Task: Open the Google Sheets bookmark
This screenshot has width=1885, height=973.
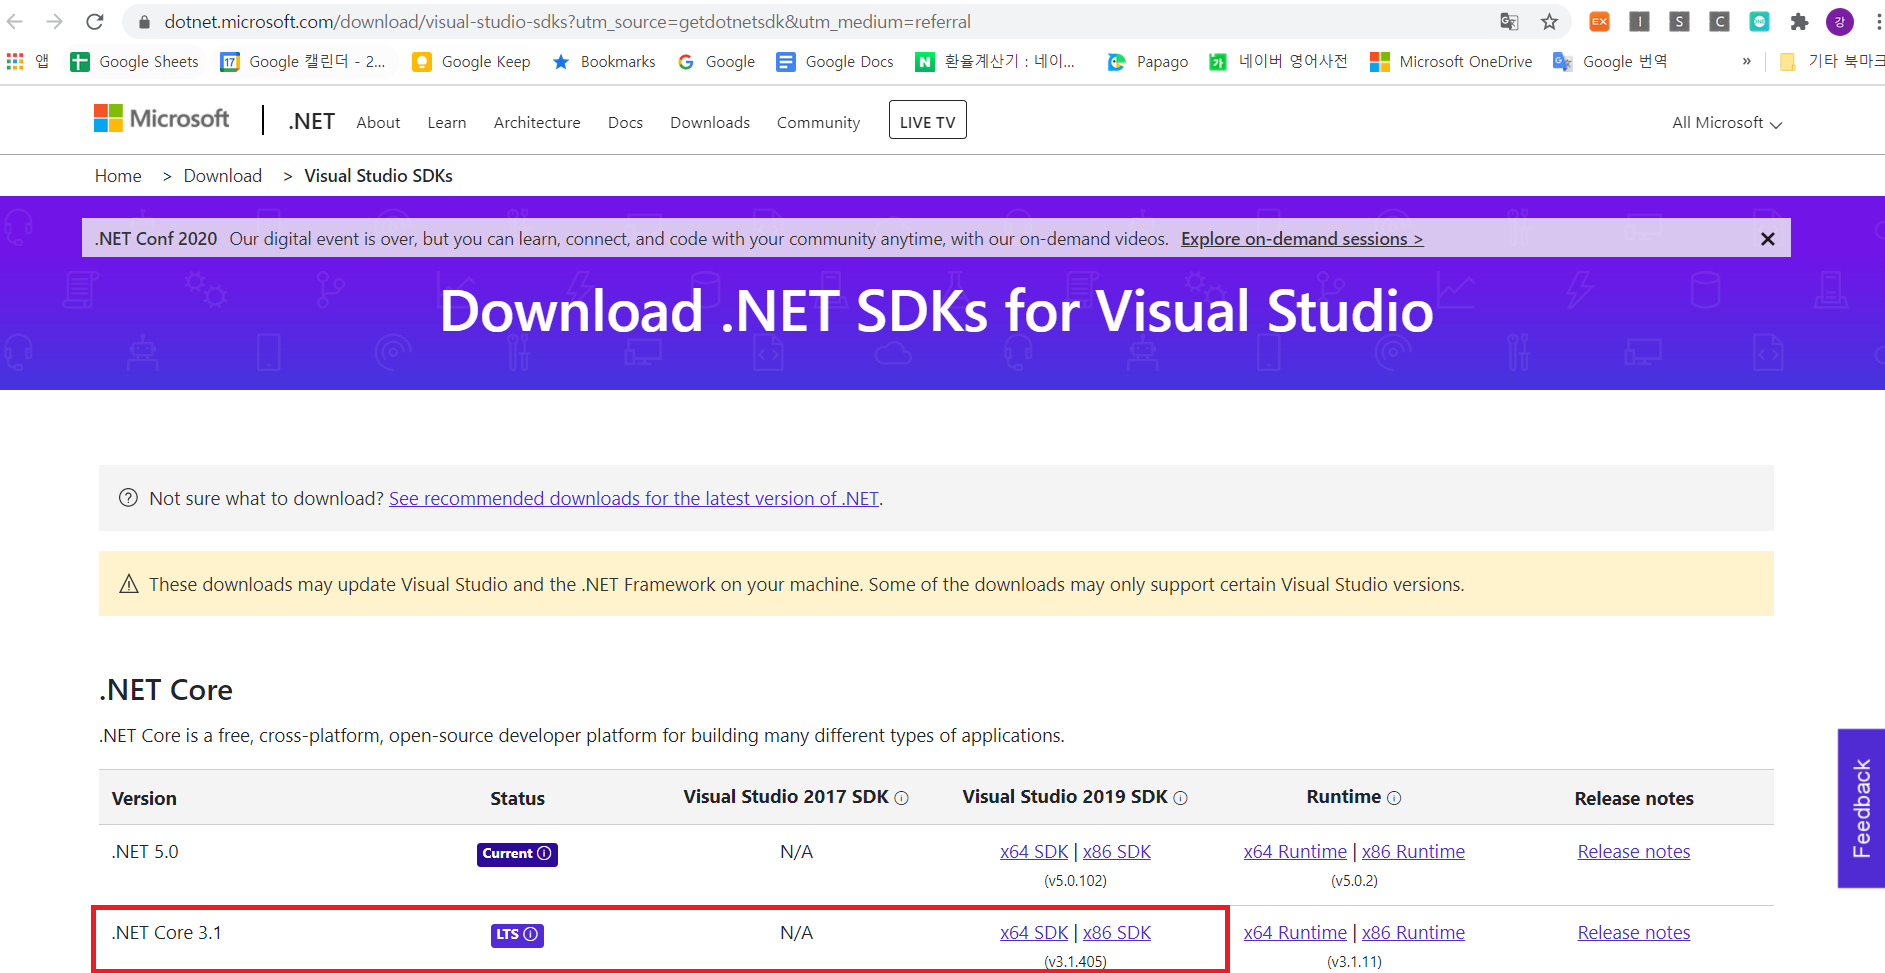Action: coord(134,61)
